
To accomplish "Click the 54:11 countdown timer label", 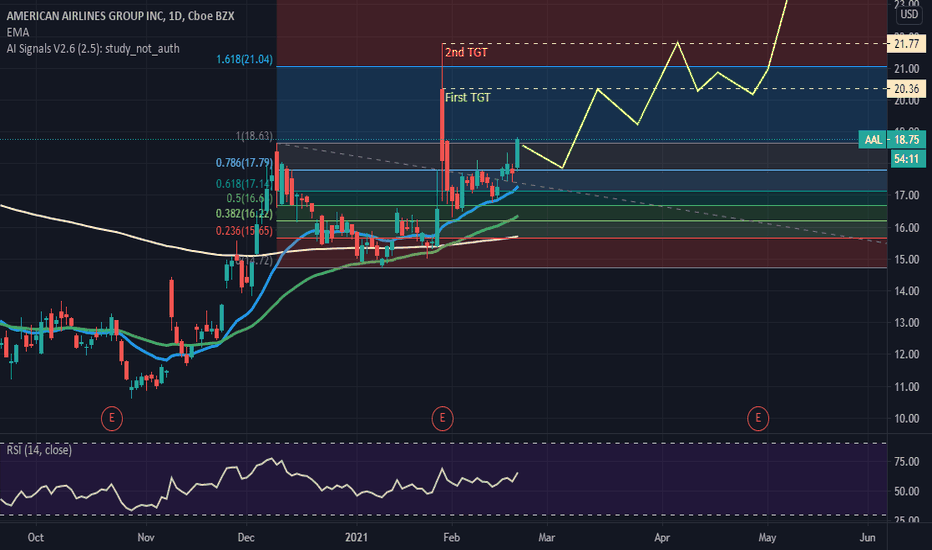I will (906, 159).
